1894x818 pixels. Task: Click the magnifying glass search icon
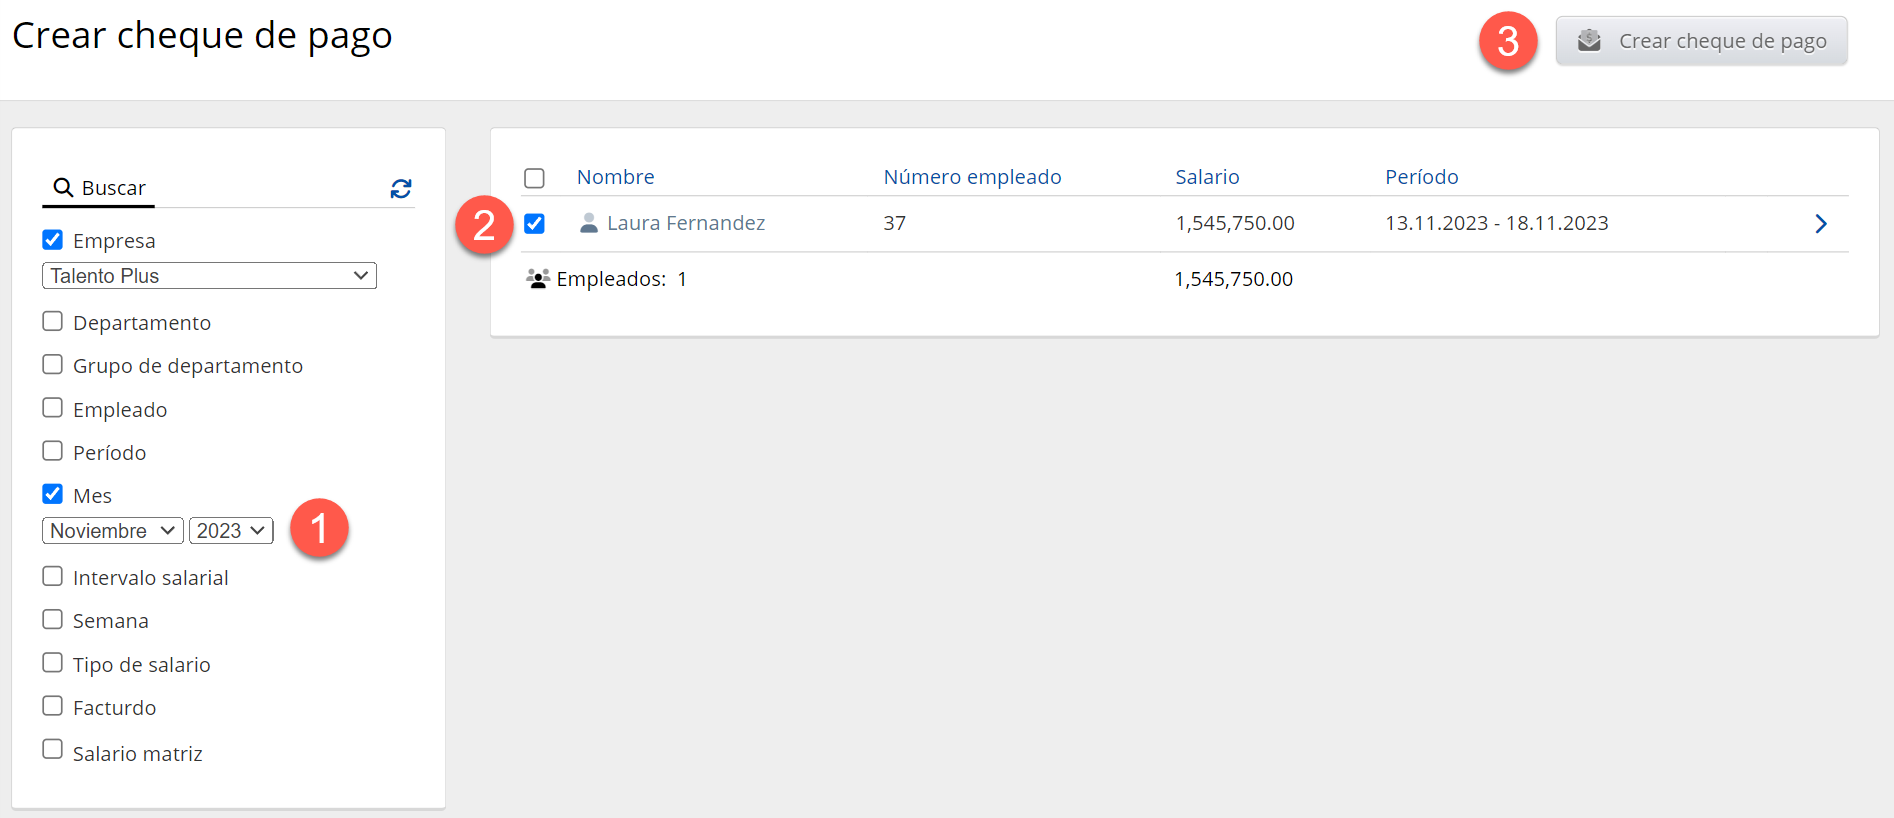(x=63, y=188)
